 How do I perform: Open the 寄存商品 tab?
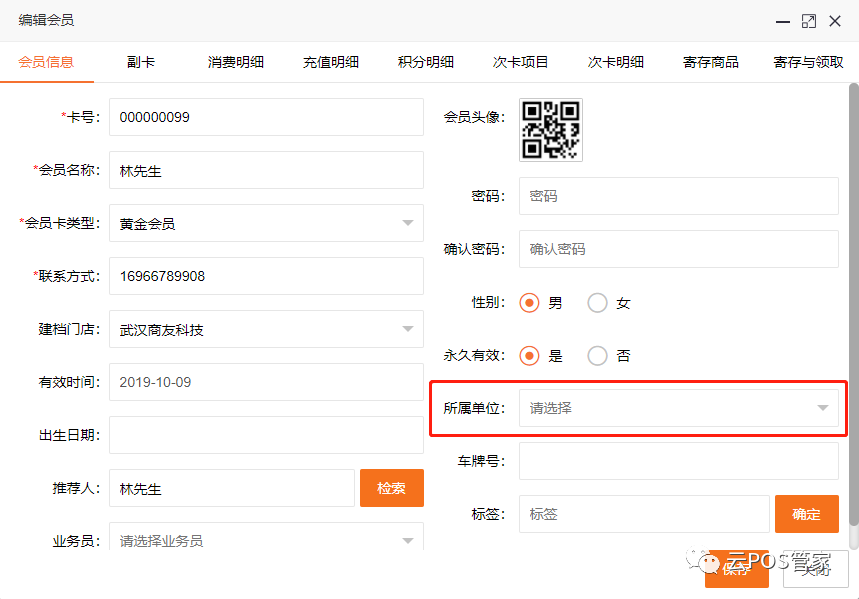tap(711, 62)
